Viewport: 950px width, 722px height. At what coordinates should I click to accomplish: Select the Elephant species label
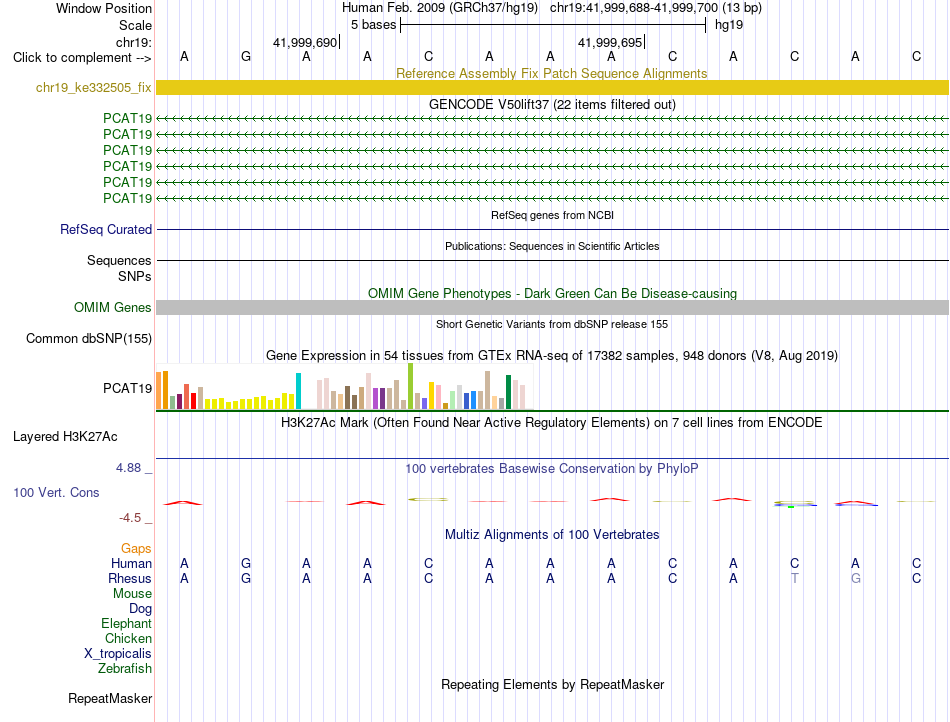click(126, 623)
